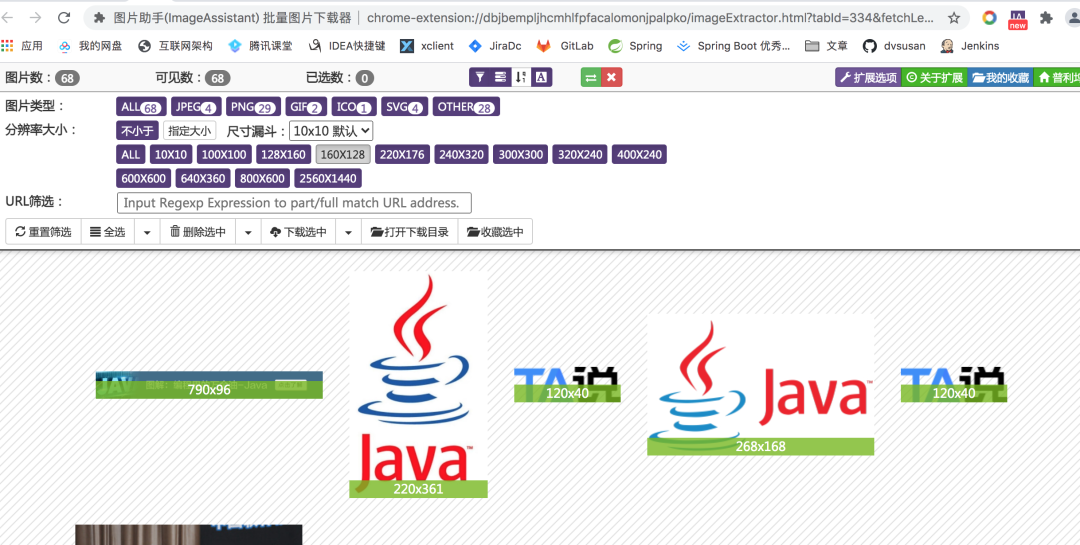Click the red X button in toolbar
Screen dimensions: 1080x545
(x=612, y=77)
